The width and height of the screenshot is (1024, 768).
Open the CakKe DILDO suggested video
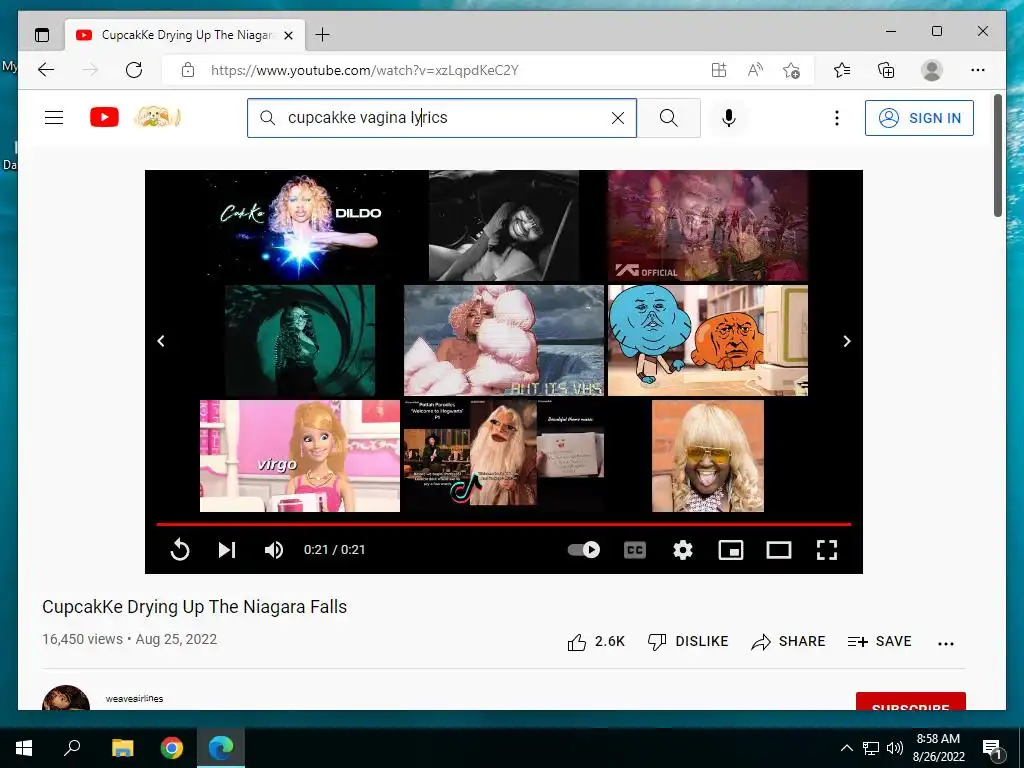point(300,226)
